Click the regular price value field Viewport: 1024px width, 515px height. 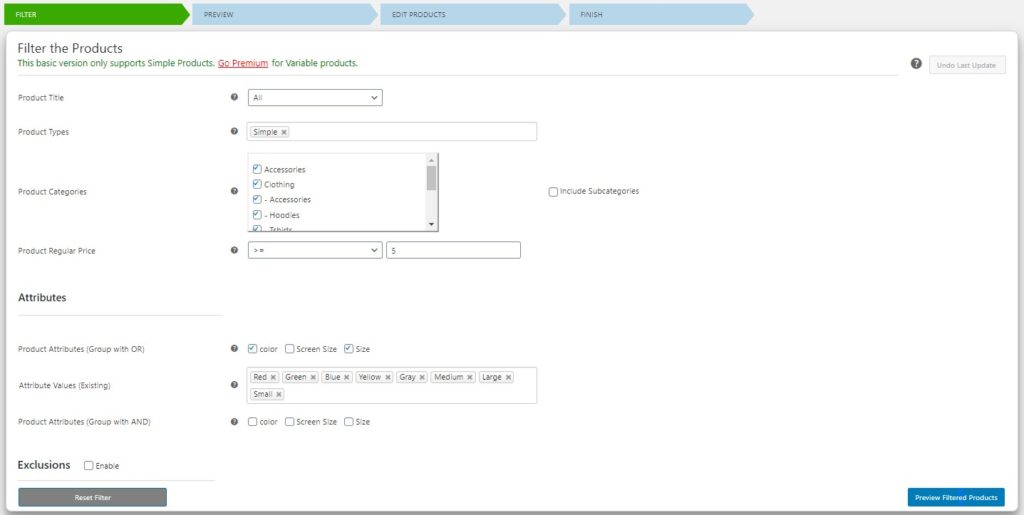click(x=453, y=250)
